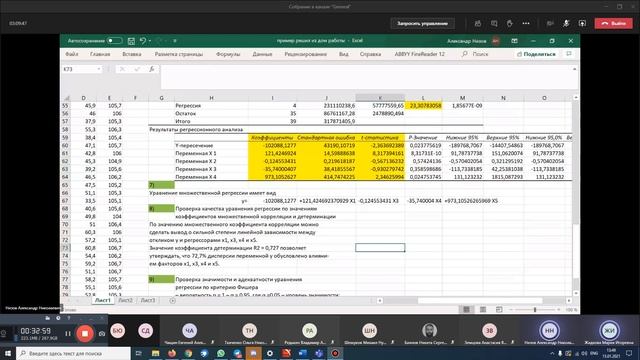
Task: Open the comments icon beside Поделиться
Action: (569, 54)
